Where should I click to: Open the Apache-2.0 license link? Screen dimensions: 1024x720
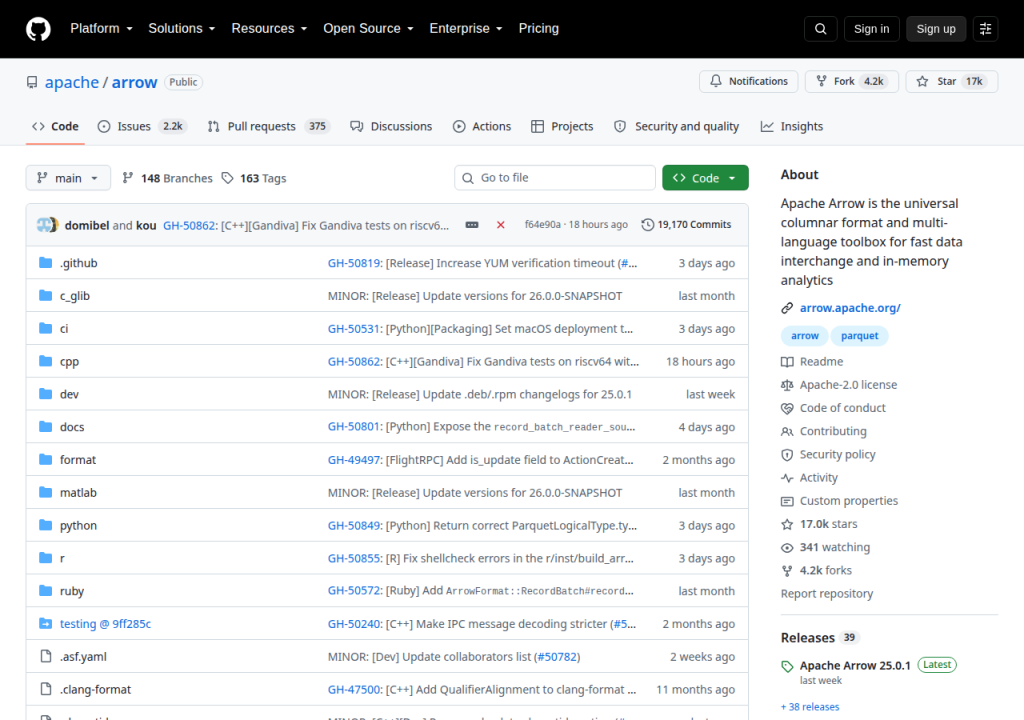click(x=839, y=385)
